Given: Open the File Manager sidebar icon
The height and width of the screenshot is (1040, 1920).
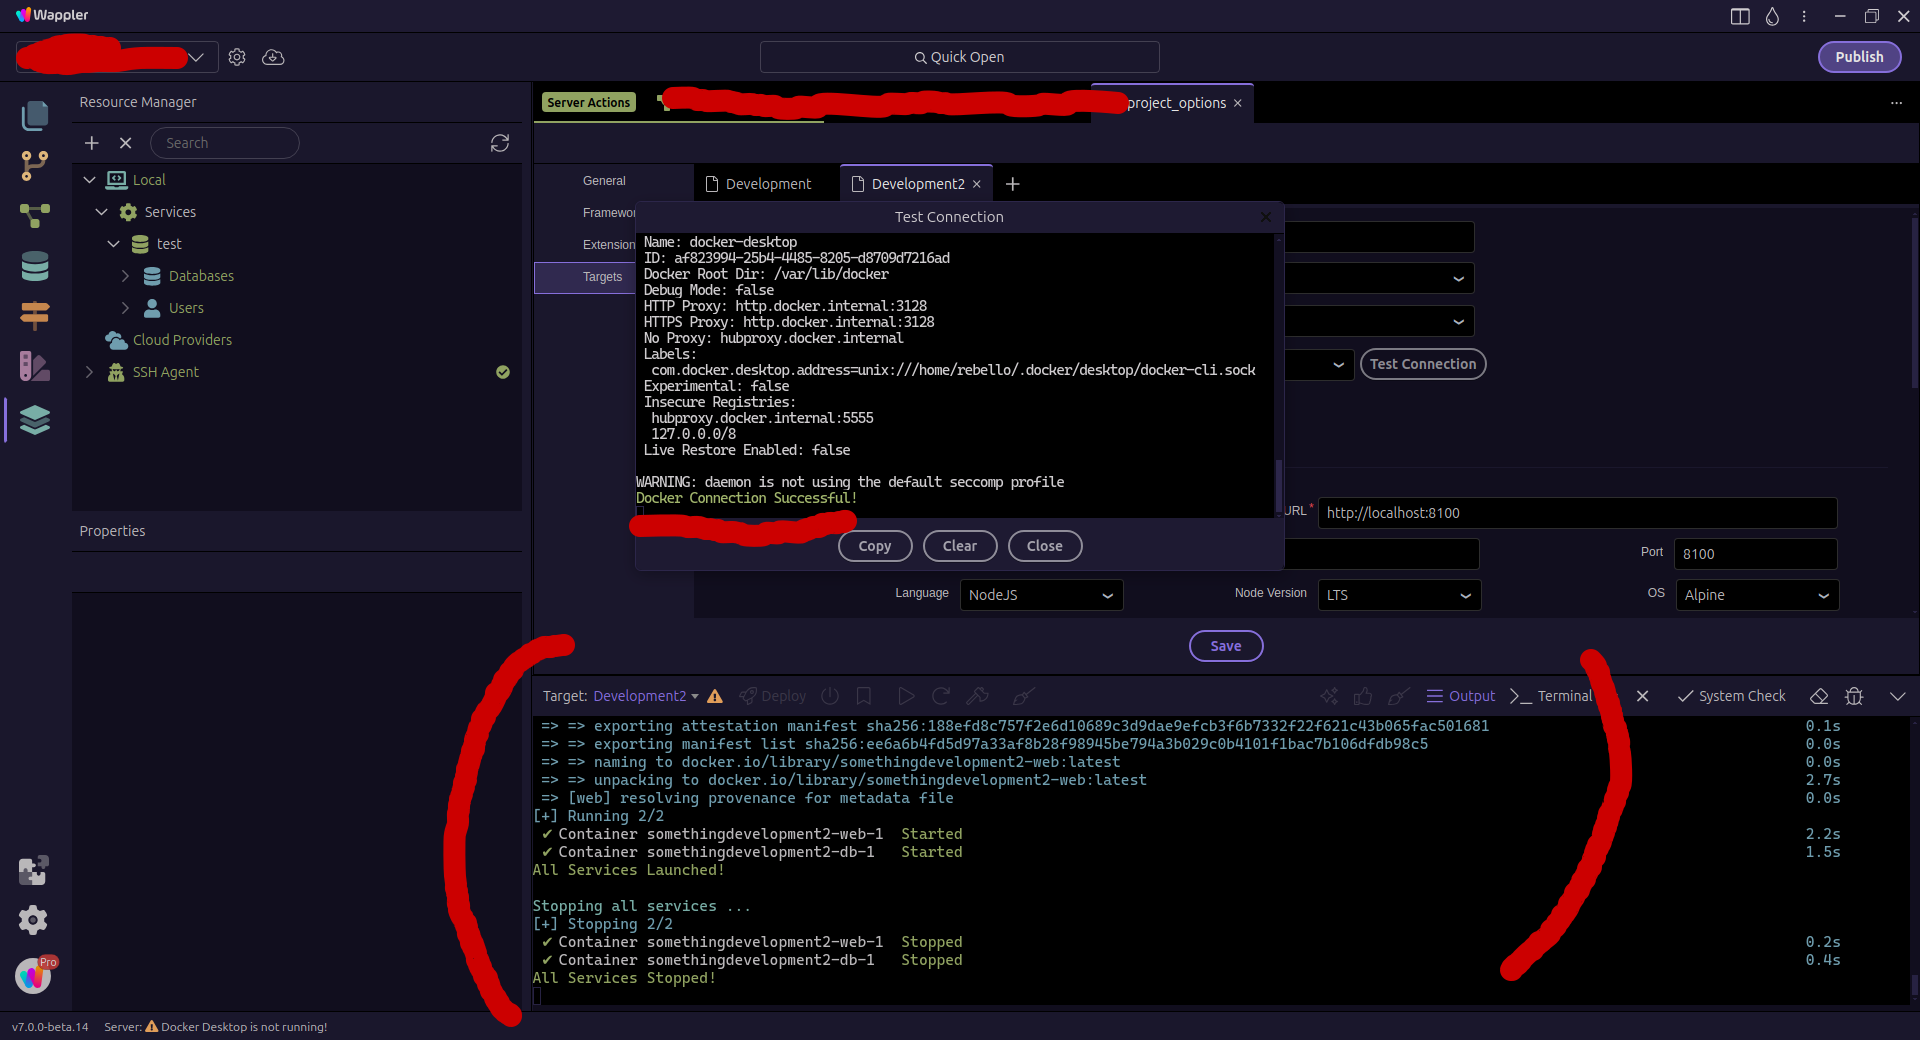Looking at the screenshot, I should coord(35,116).
